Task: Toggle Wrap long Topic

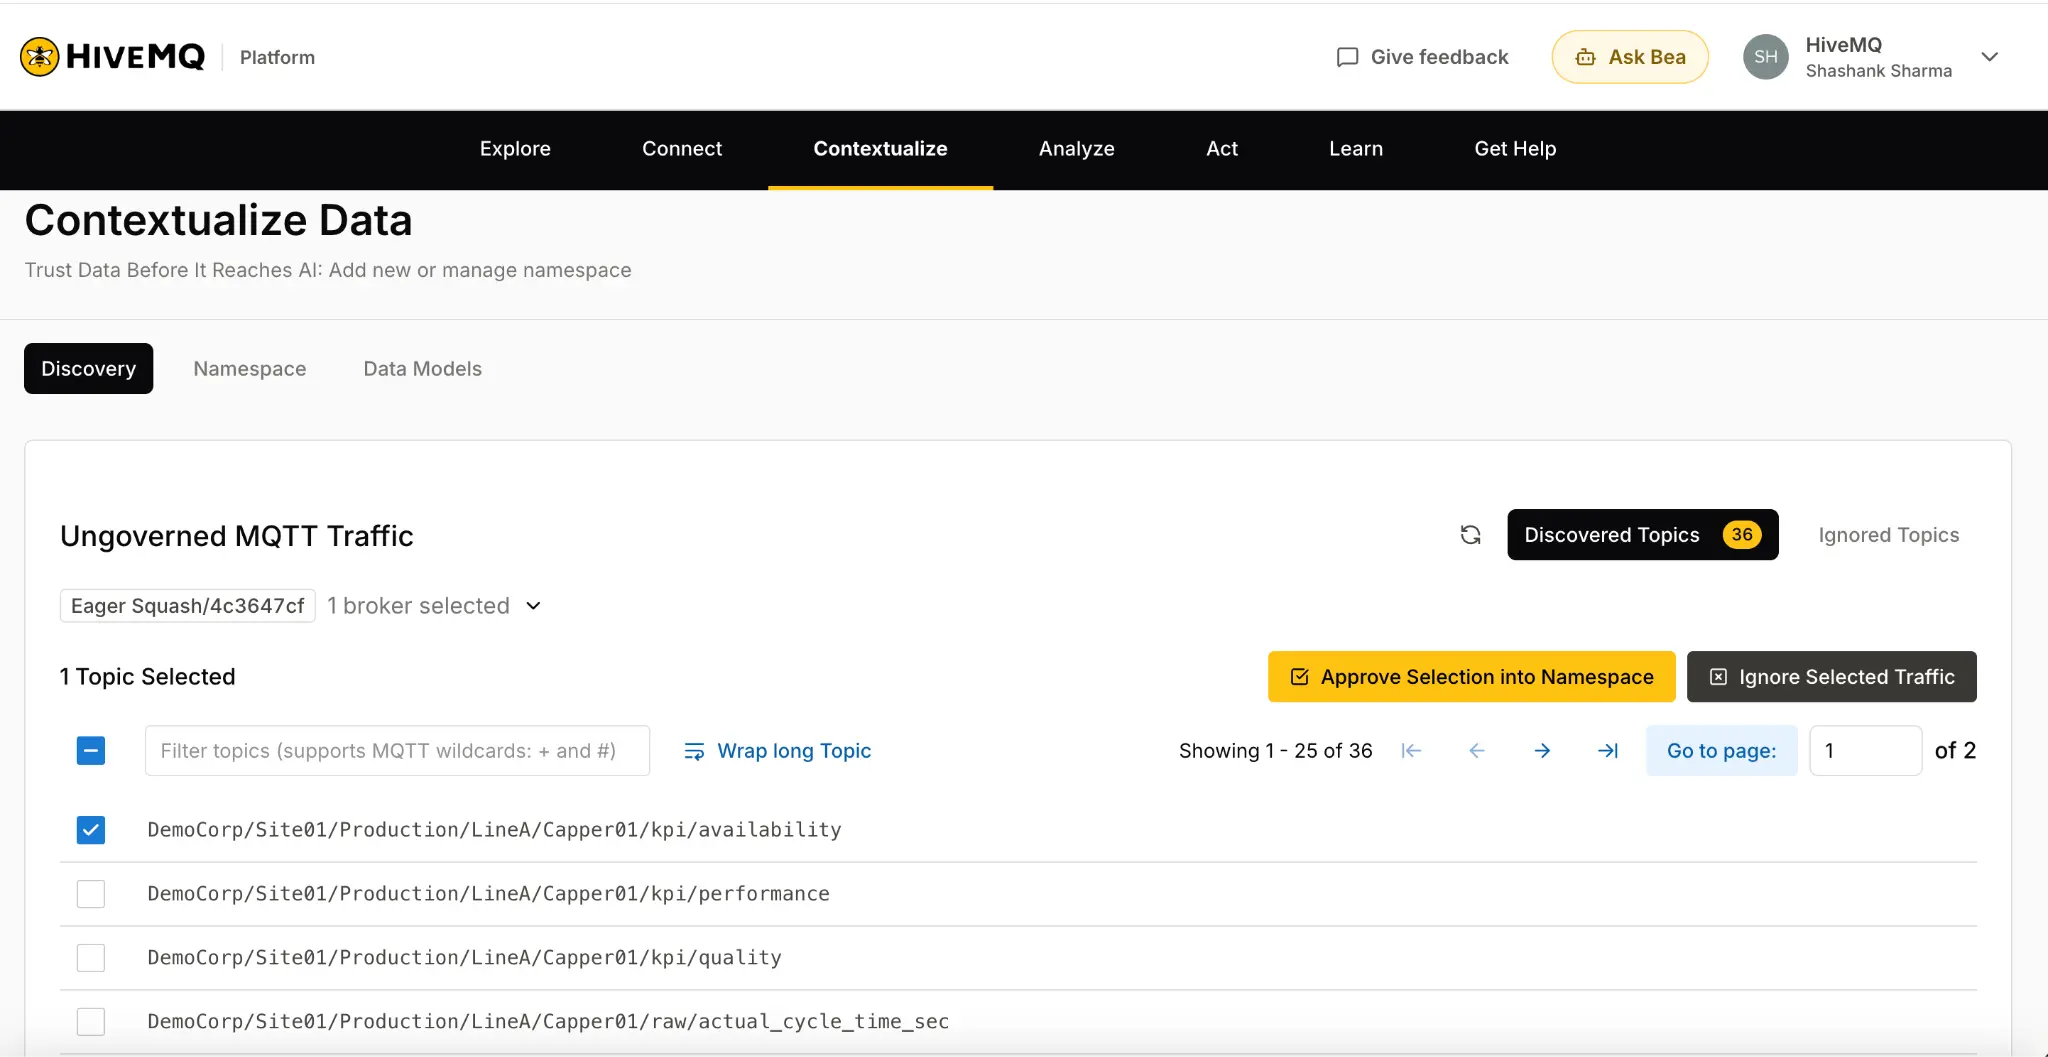Action: point(778,751)
